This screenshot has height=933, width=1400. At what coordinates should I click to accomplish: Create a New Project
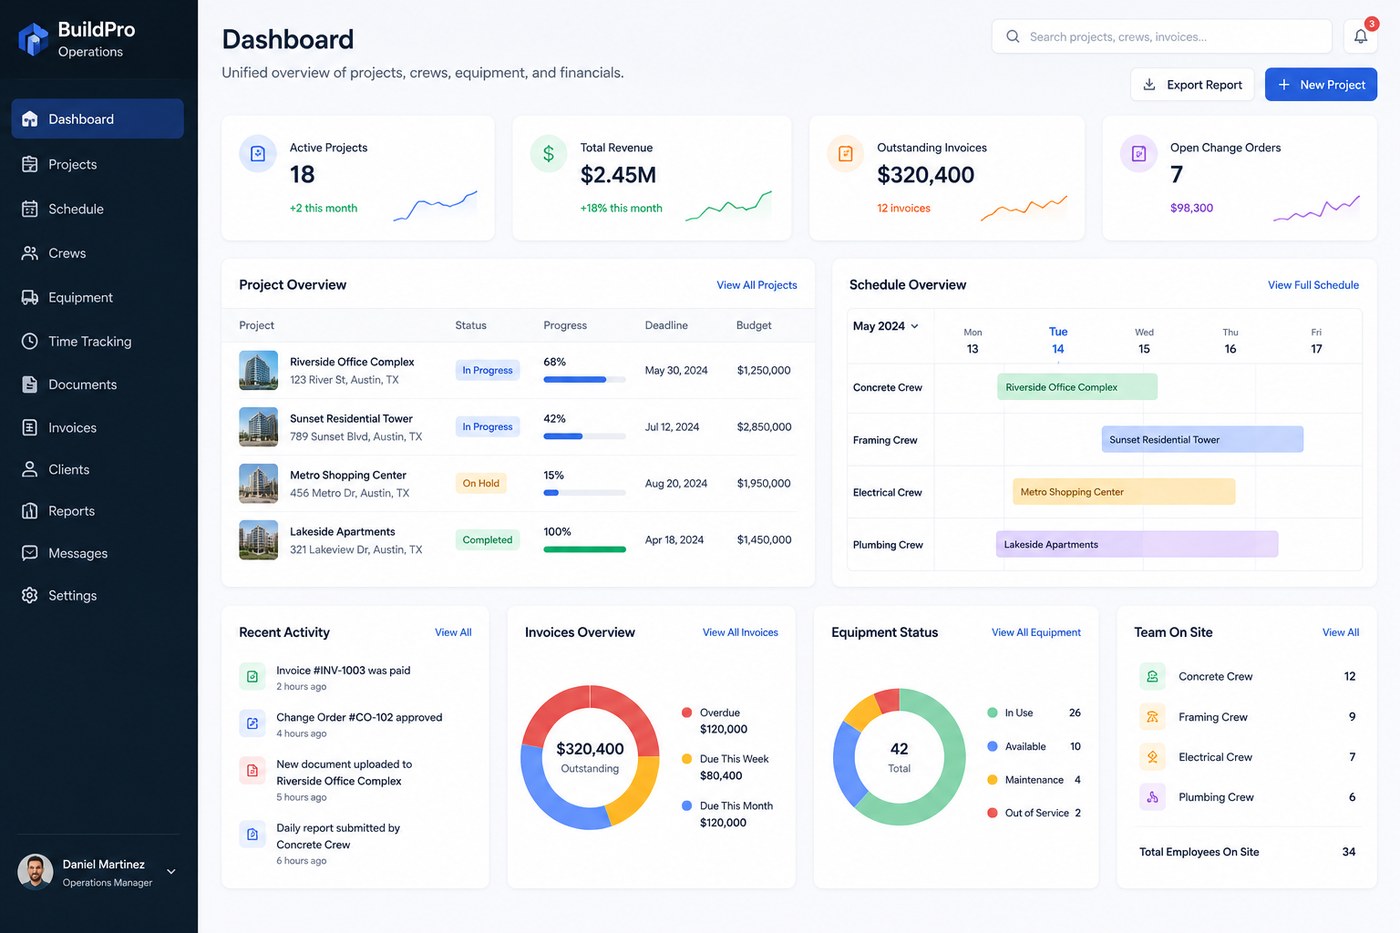[x=1321, y=85]
